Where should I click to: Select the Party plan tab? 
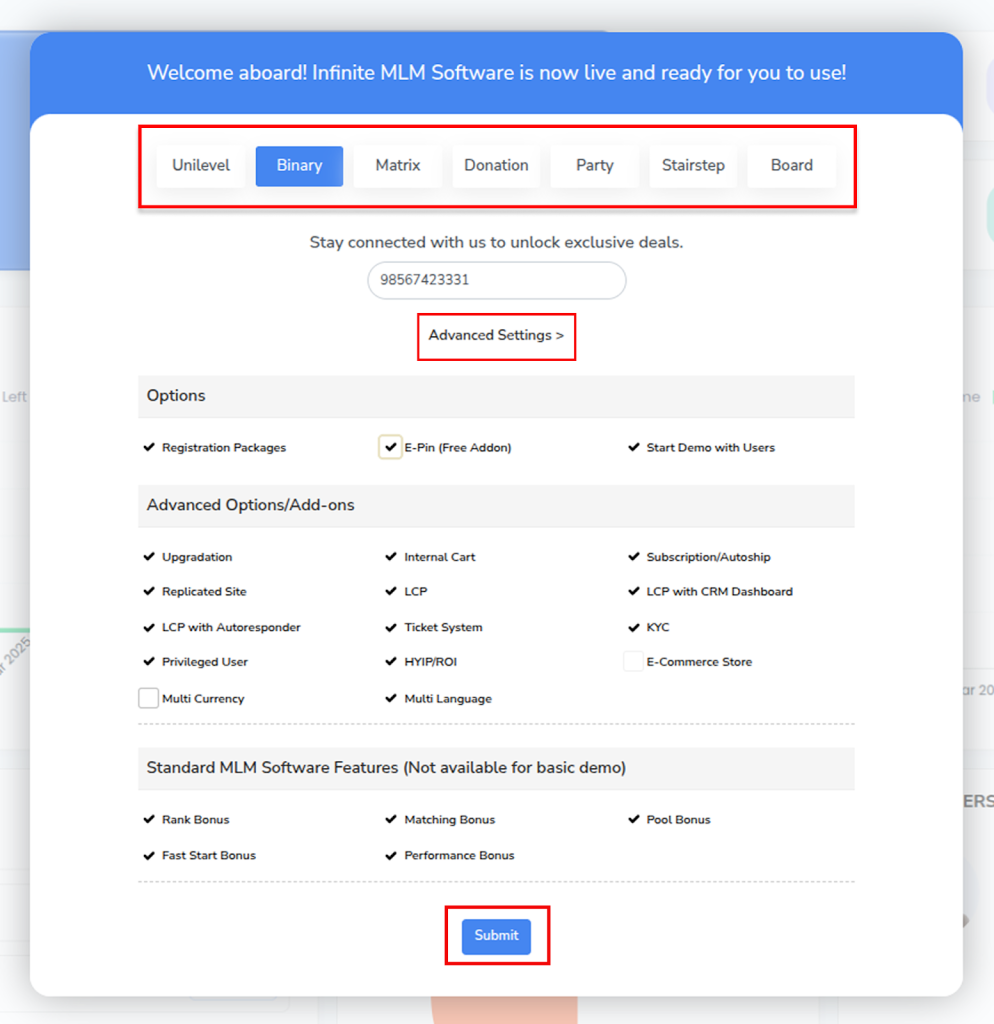click(x=594, y=166)
